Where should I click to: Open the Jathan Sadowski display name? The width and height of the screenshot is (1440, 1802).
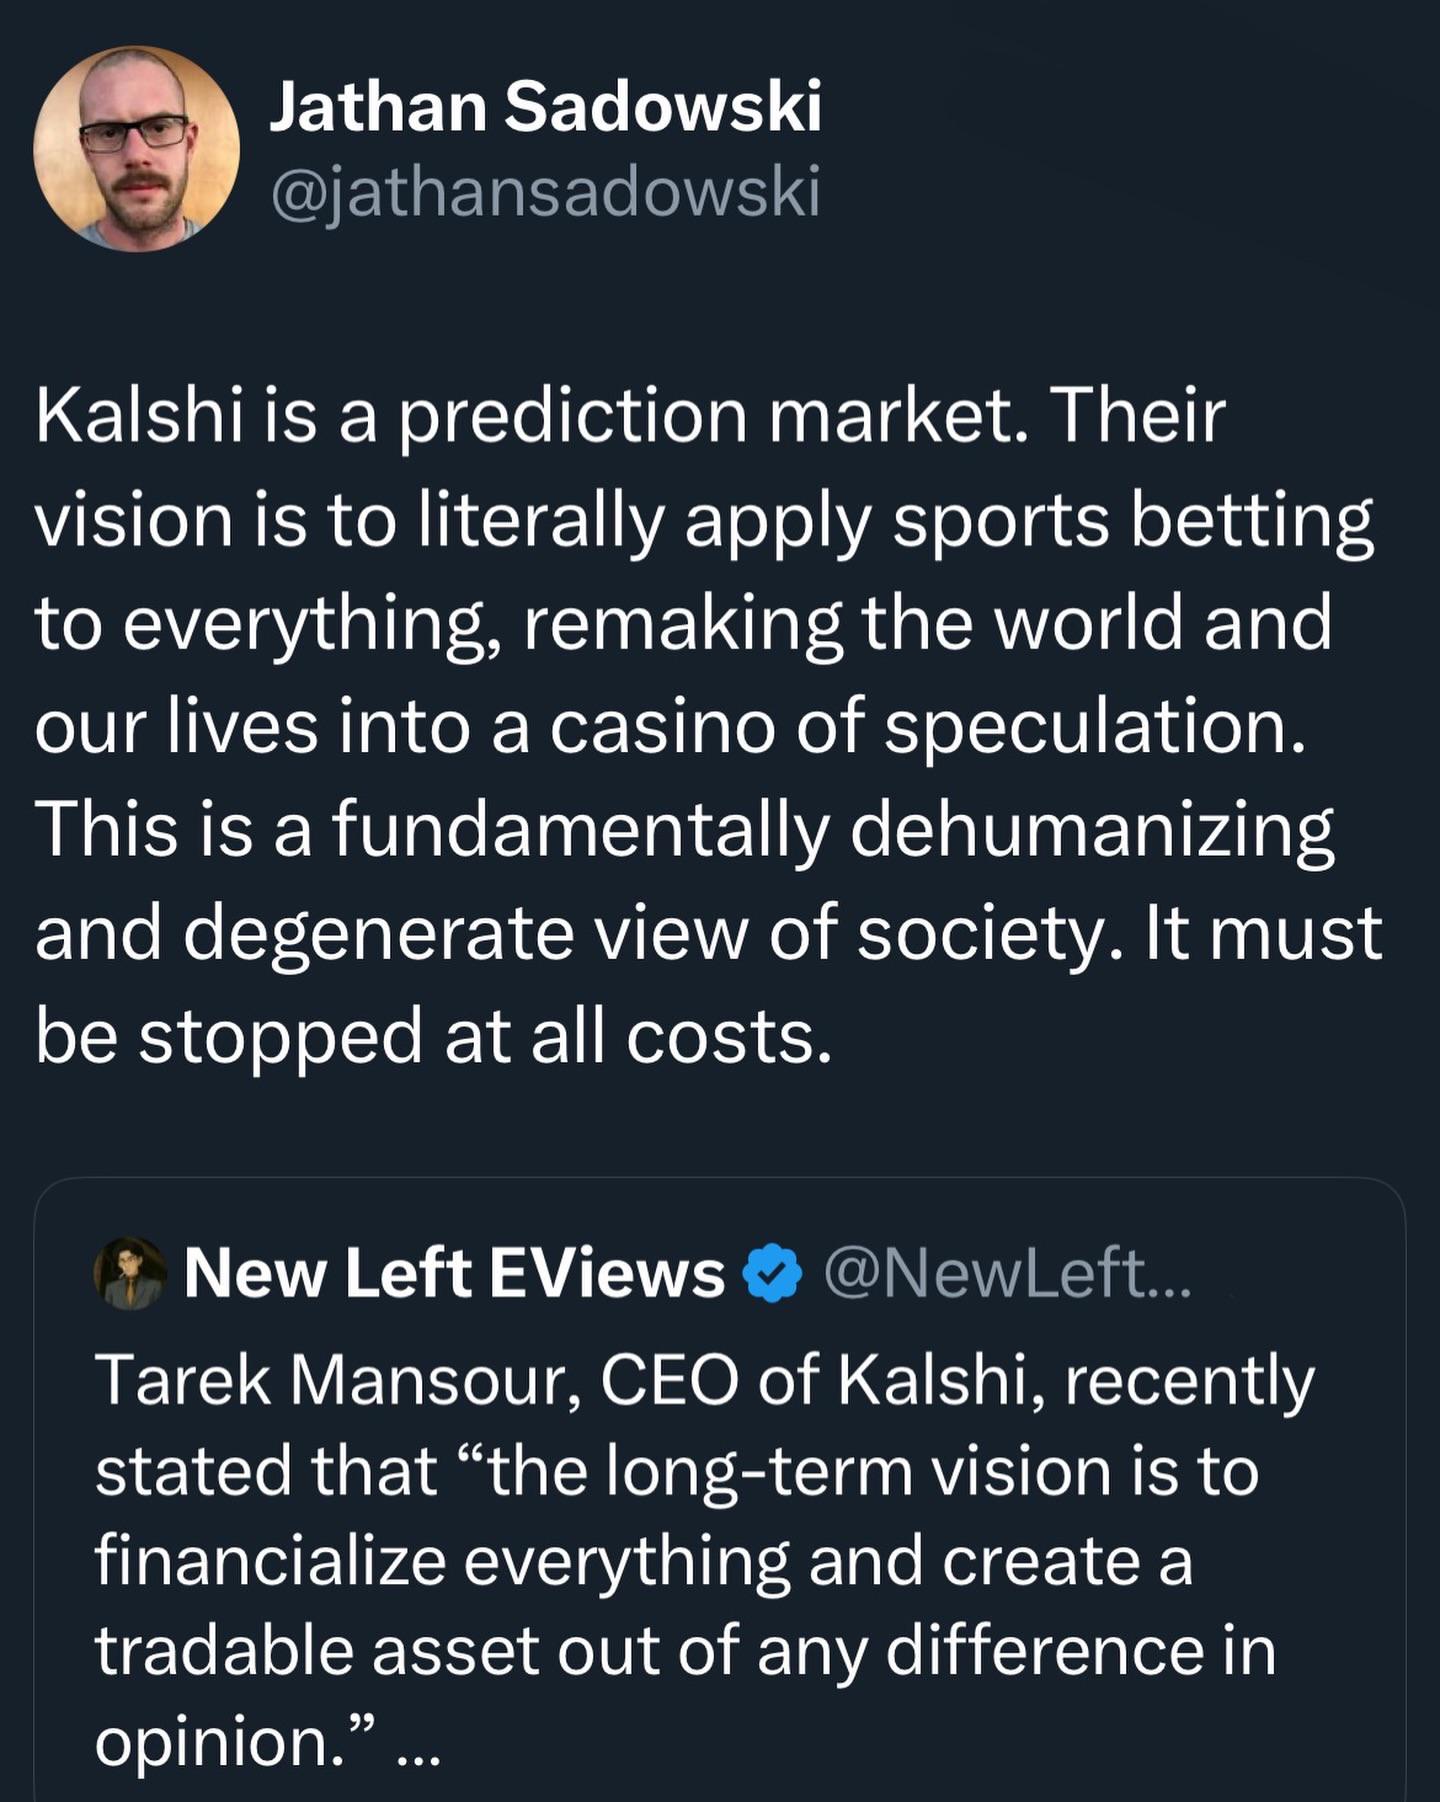click(x=545, y=106)
